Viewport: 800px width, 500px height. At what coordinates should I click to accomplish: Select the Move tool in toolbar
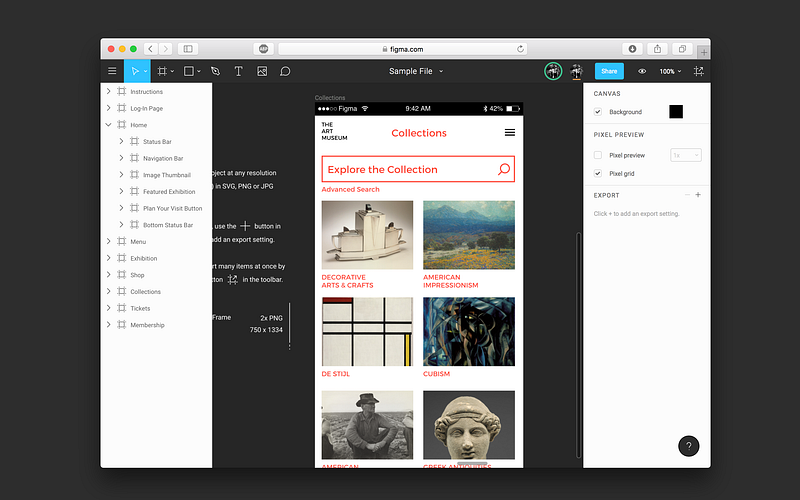pyautogui.click(x=133, y=71)
